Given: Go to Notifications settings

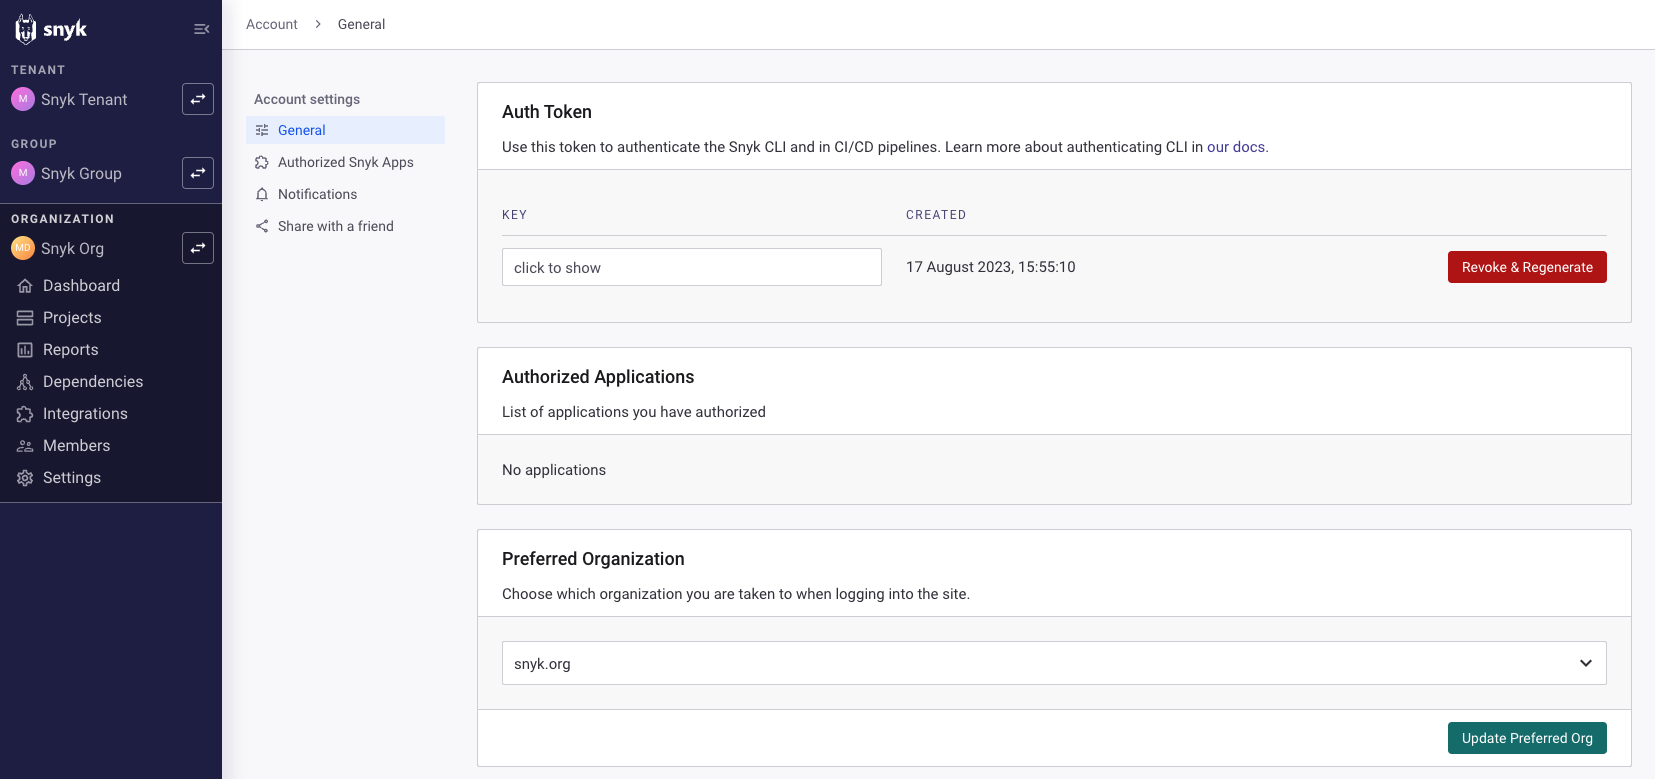Looking at the screenshot, I should (x=317, y=194).
